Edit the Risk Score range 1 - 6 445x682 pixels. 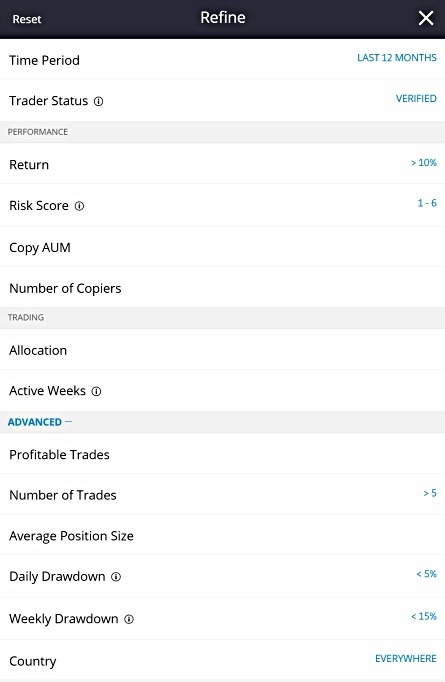[427, 203]
